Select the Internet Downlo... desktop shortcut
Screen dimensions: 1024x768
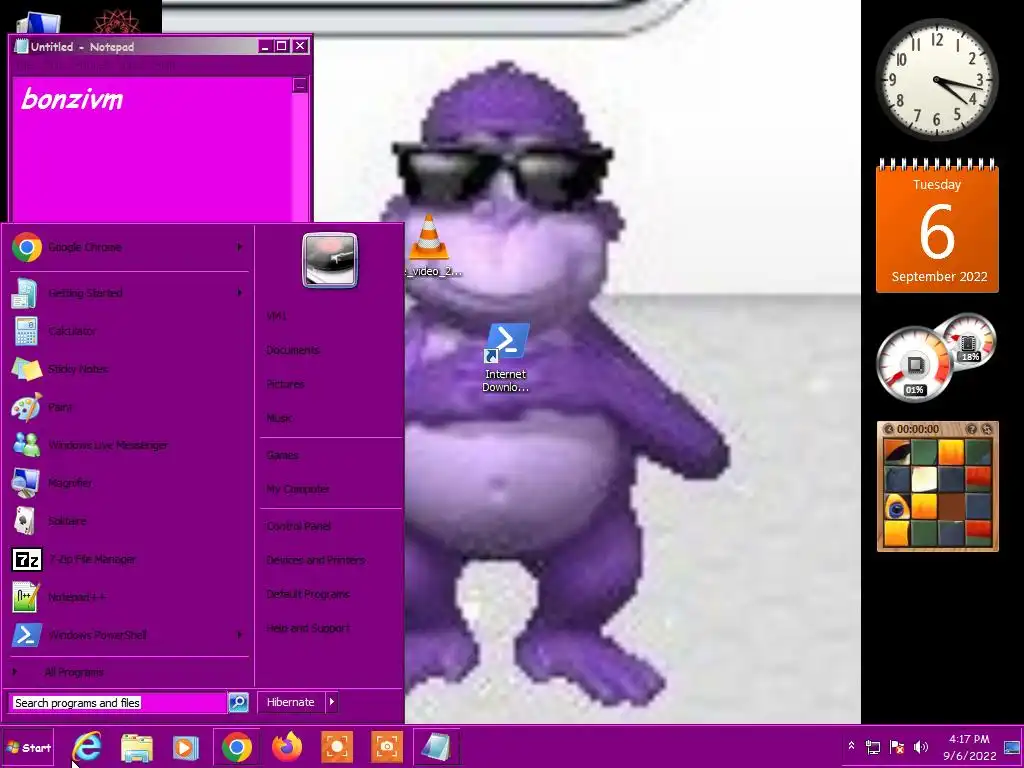(x=505, y=358)
